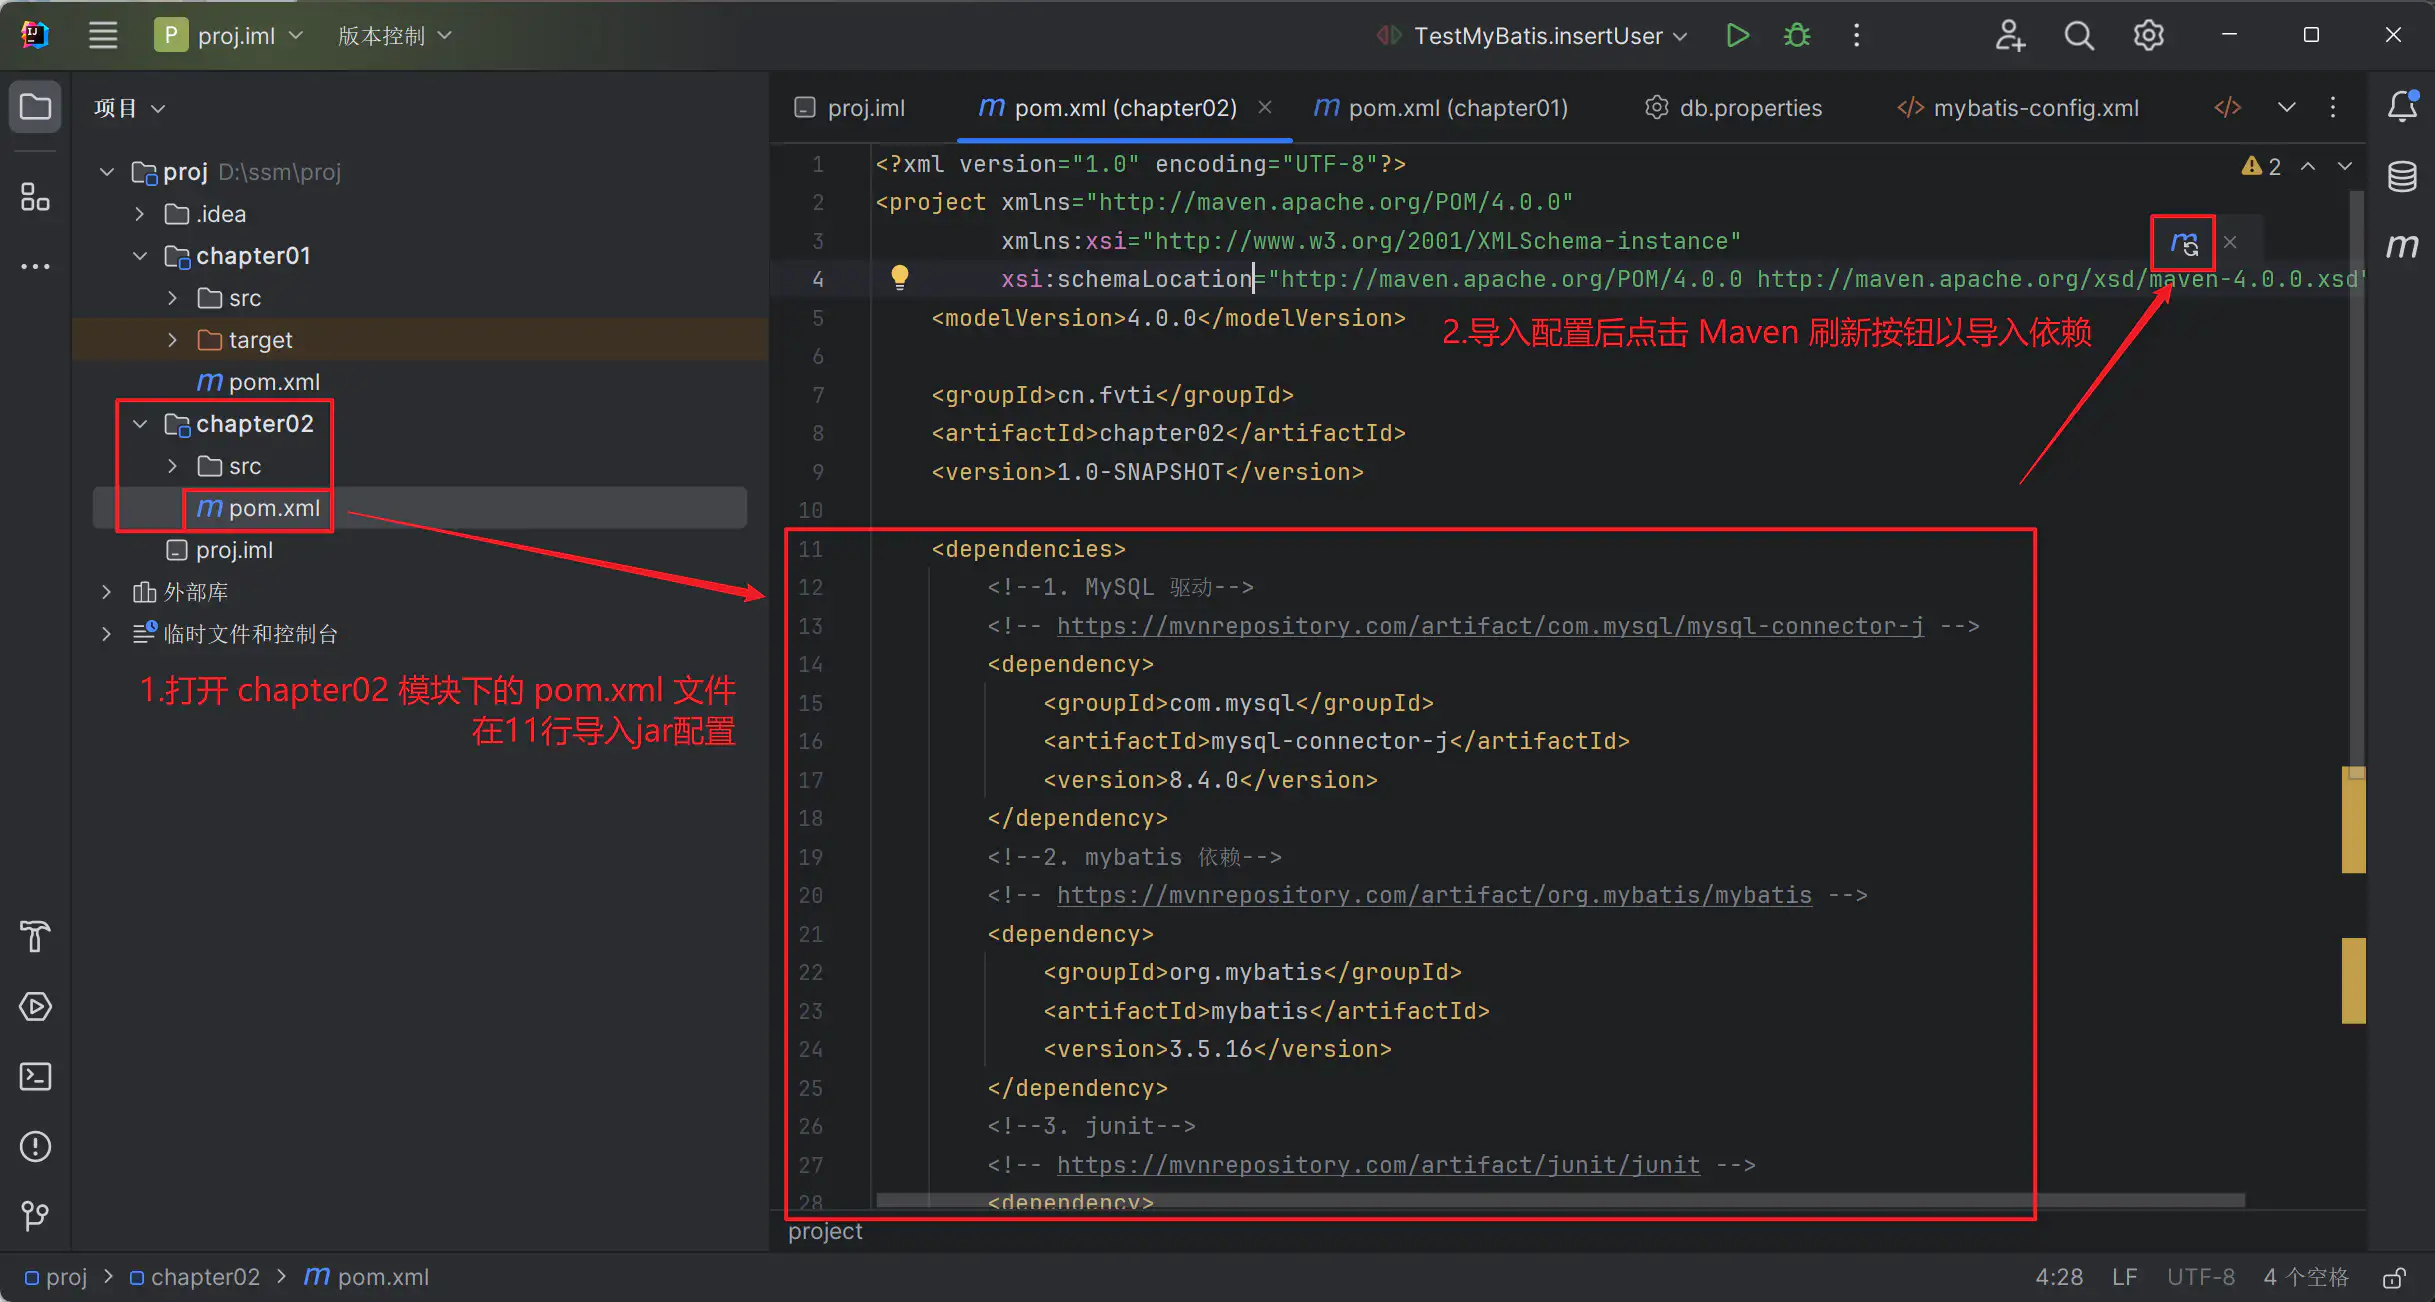Change indent setting 4 个空格
Viewport: 2435px width, 1302px height.
coord(2305,1277)
